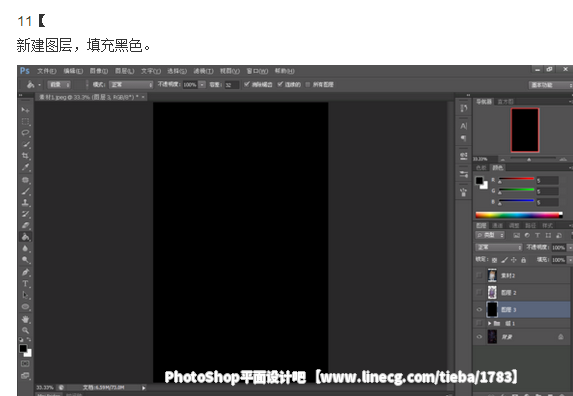Select the Quick Selection tool
This screenshot has width=573, height=396.
pos(25,144)
